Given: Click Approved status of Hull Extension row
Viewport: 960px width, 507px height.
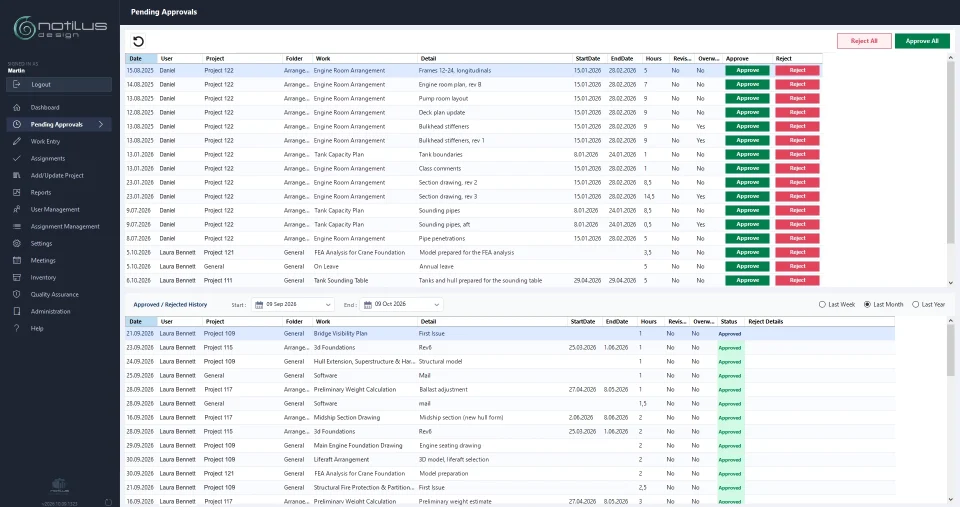Looking at the screenshot, I should click(x=730, y=362).
